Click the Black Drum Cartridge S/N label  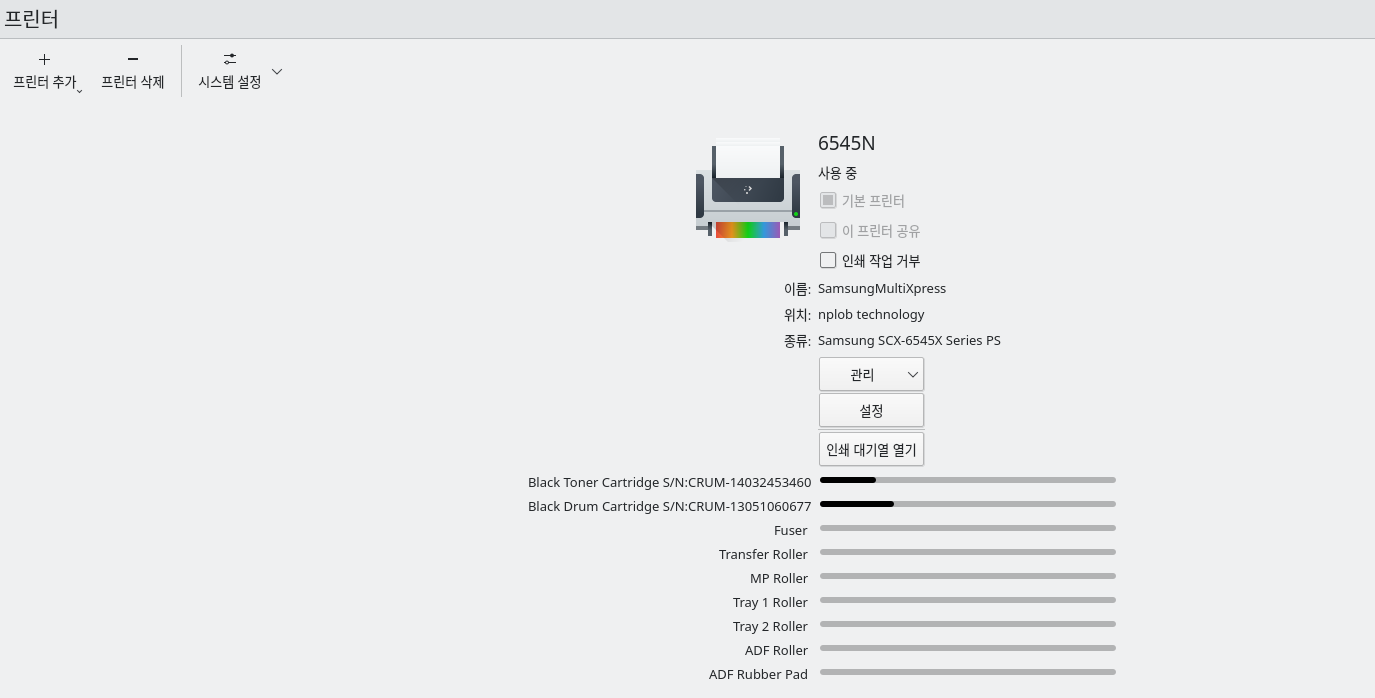(x=669, y=506)
